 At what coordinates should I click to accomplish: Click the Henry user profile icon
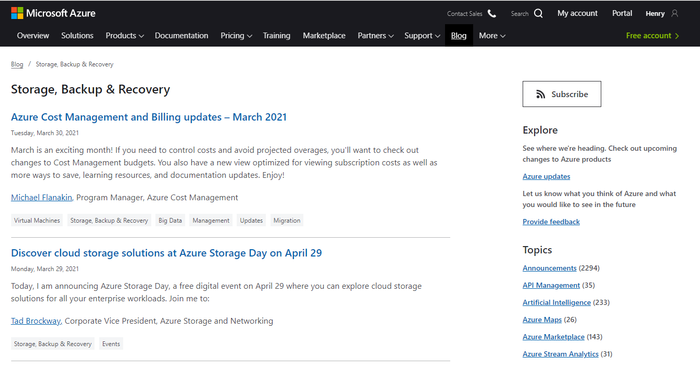coord(675,13)
